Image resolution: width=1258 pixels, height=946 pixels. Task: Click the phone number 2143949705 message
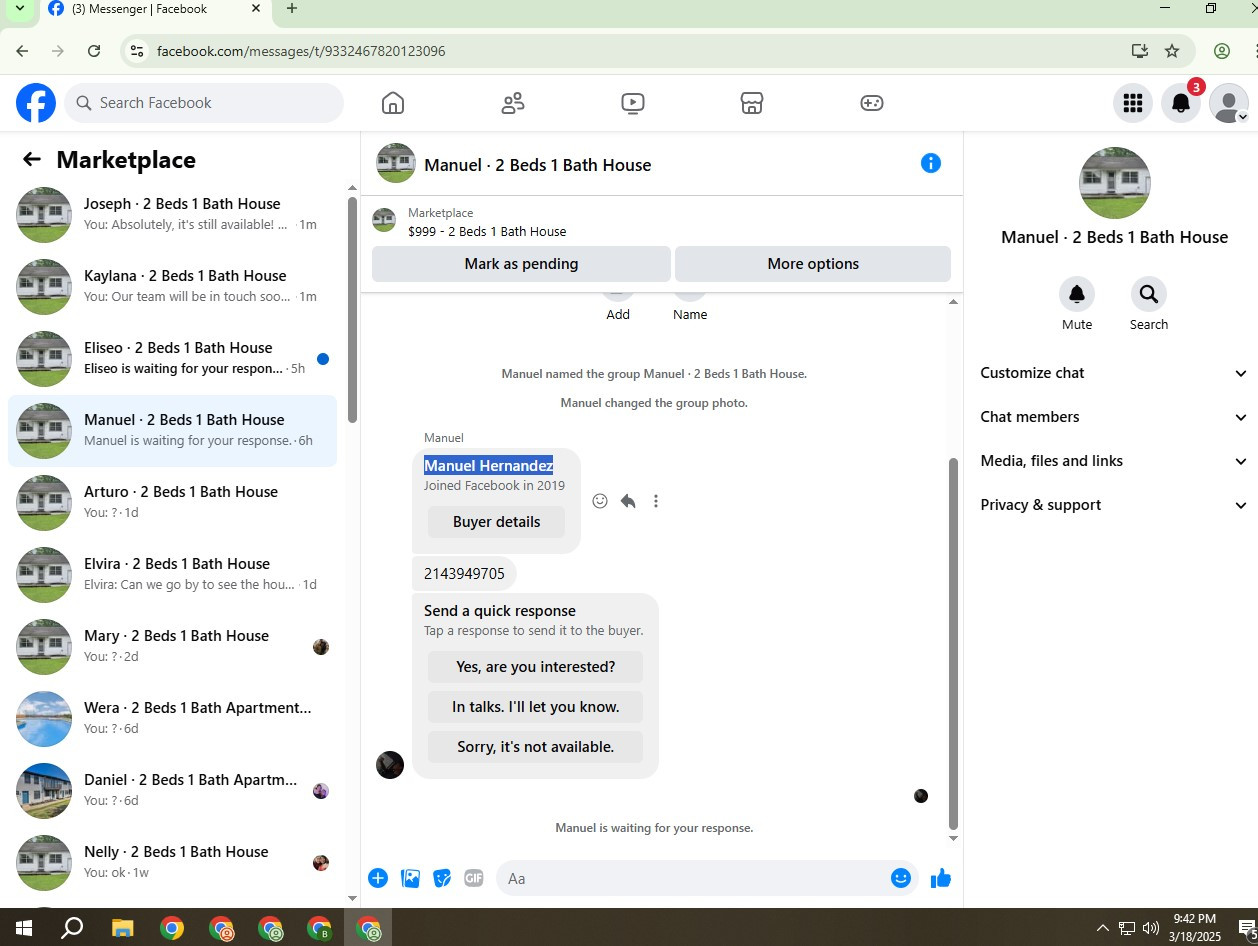(x=464, y=574)
